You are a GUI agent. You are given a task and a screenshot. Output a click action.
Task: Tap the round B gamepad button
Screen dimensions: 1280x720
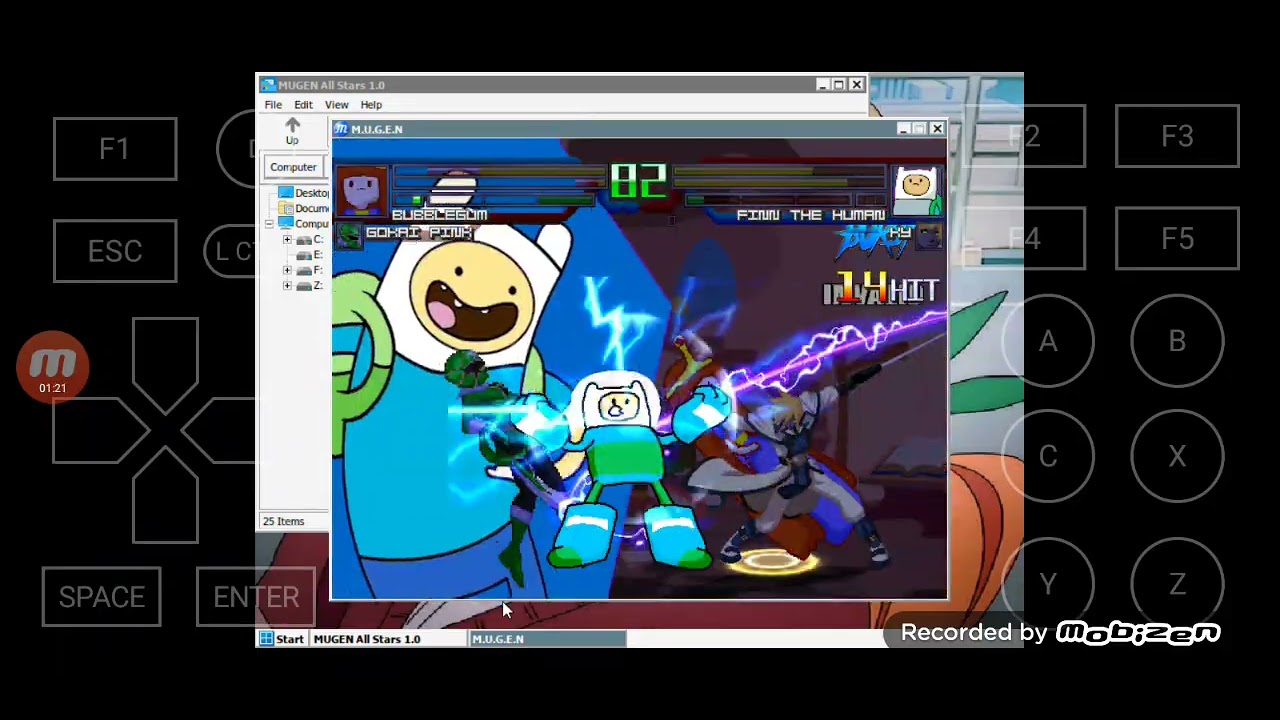coord(1177,342)
